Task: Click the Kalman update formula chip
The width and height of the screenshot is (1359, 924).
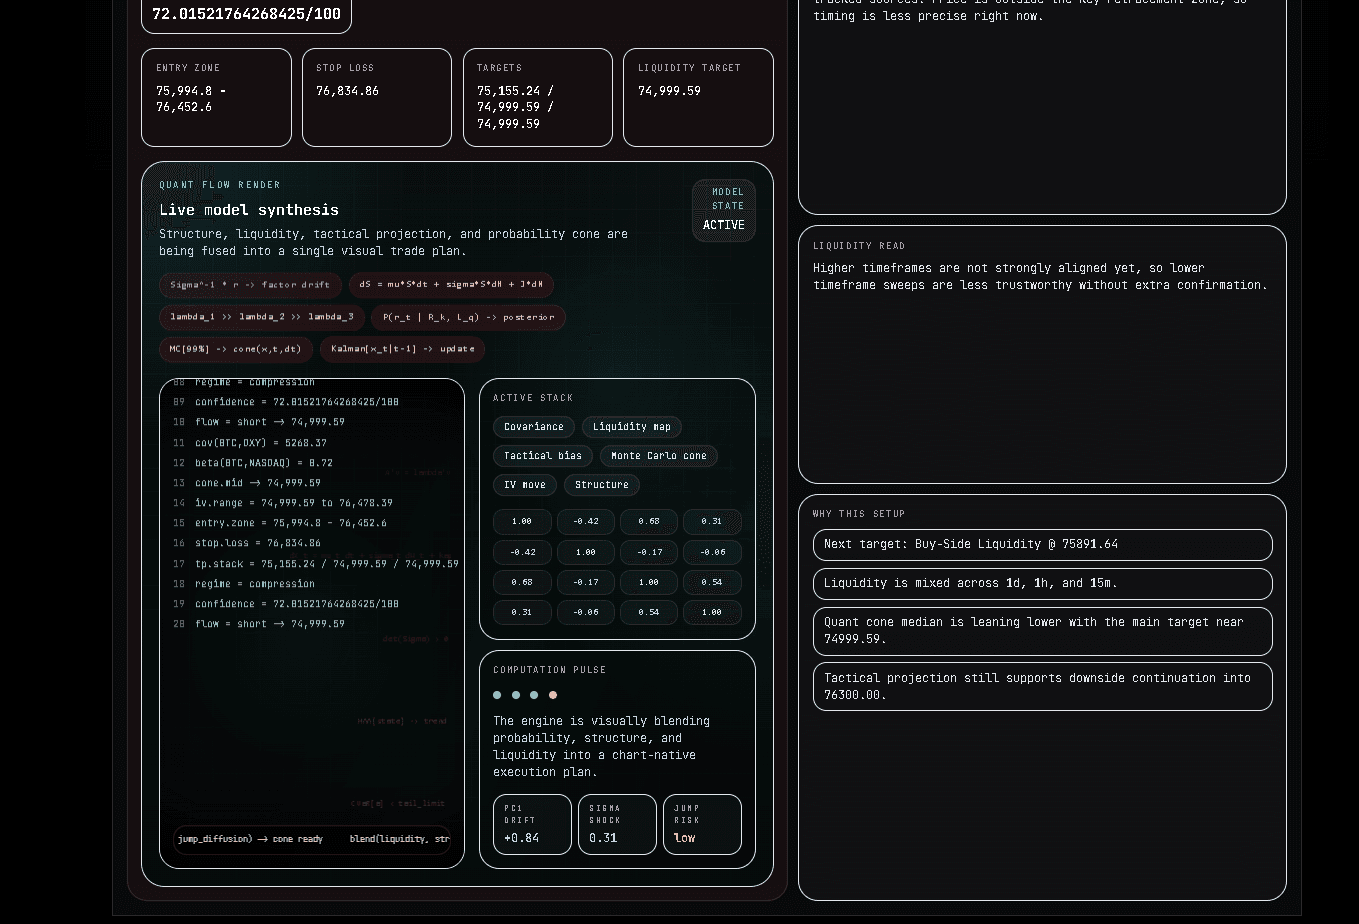Action: point(402,349)
